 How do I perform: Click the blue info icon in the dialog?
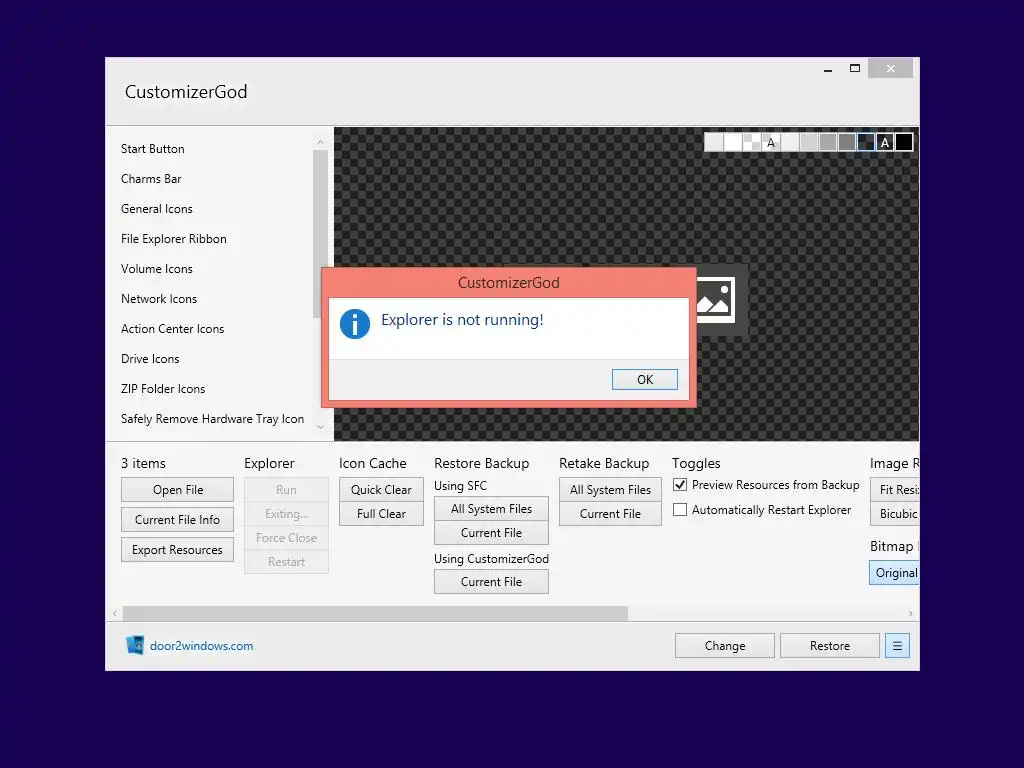(355, 324)
